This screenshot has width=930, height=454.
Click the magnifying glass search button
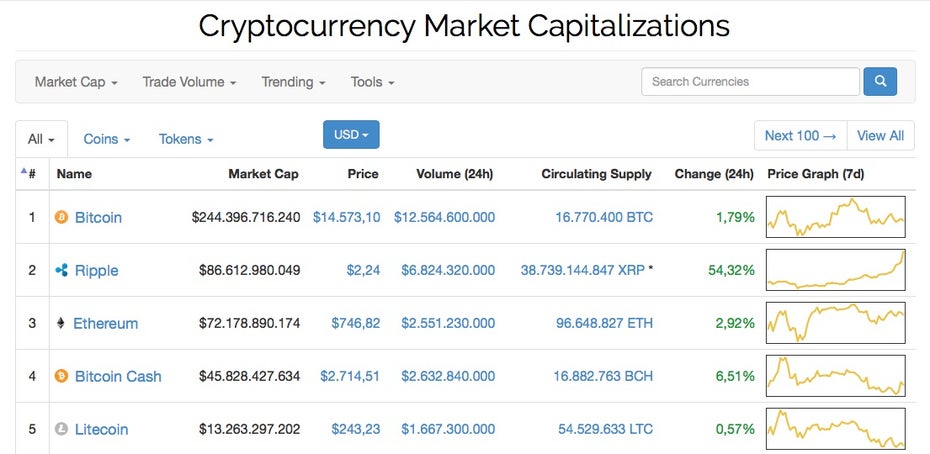click(880, 81)
